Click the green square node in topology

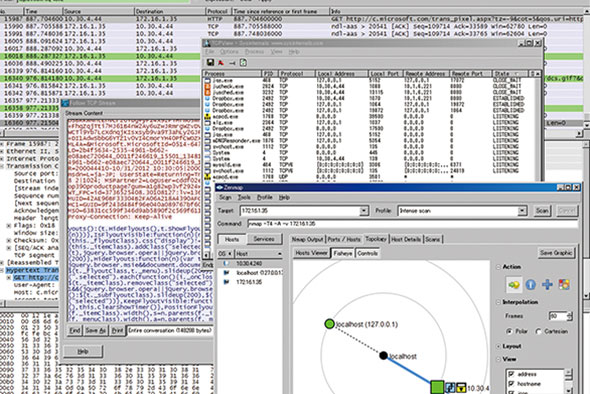coord(437,387)
